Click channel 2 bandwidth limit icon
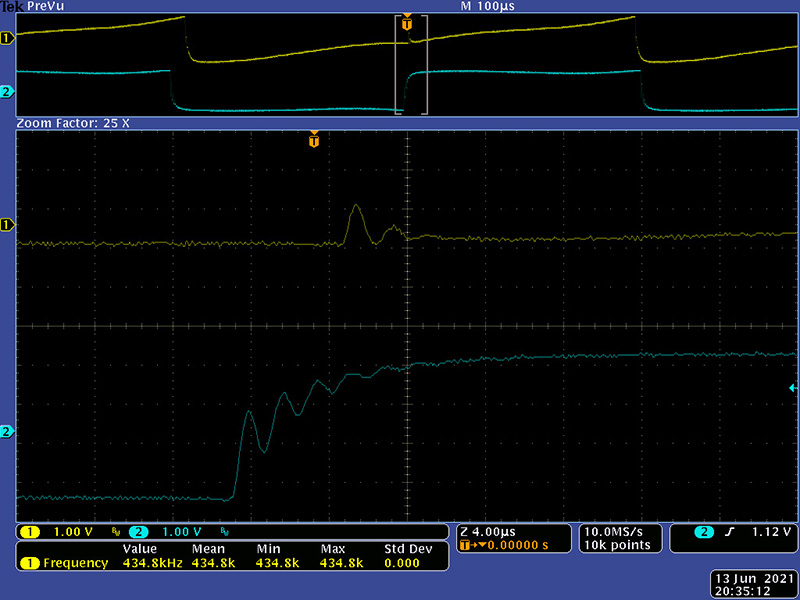This screenshot has height=600, width=800. click(225, 532)
